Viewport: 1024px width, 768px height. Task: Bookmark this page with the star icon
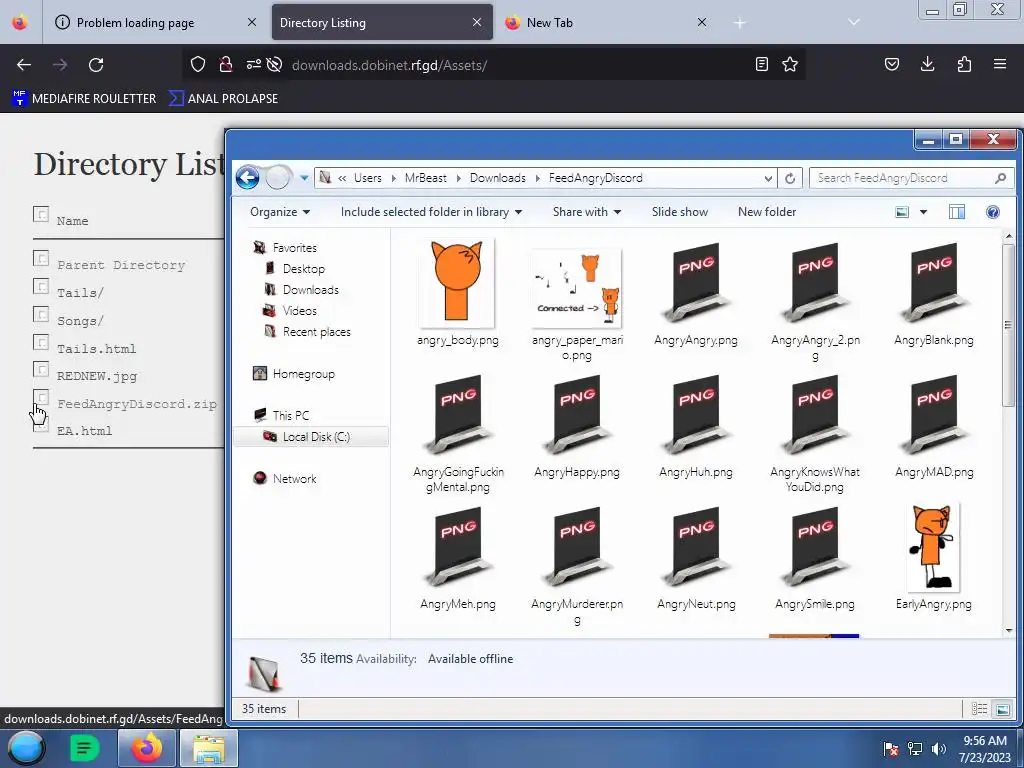(790, 64)
